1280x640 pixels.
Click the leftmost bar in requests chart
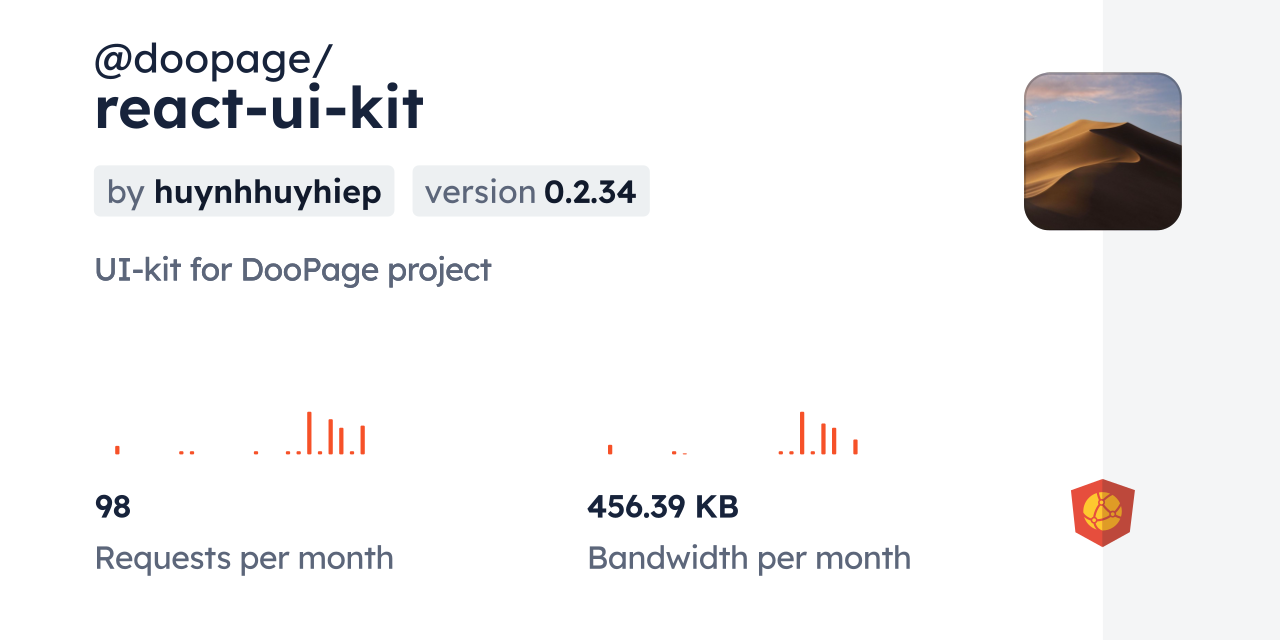click(x=117, y=450)
